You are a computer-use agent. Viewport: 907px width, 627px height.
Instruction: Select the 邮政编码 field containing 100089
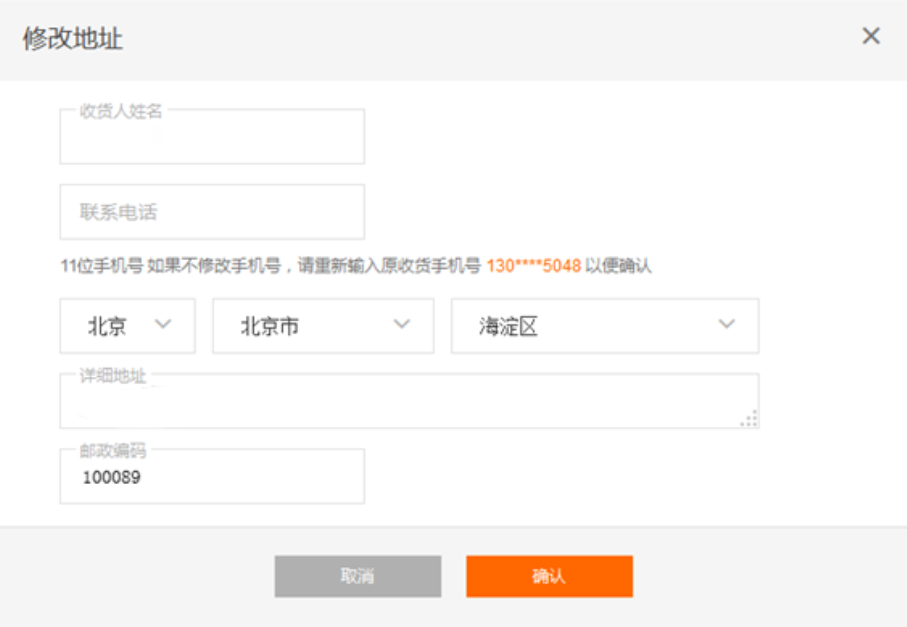[x=212, y=478]
